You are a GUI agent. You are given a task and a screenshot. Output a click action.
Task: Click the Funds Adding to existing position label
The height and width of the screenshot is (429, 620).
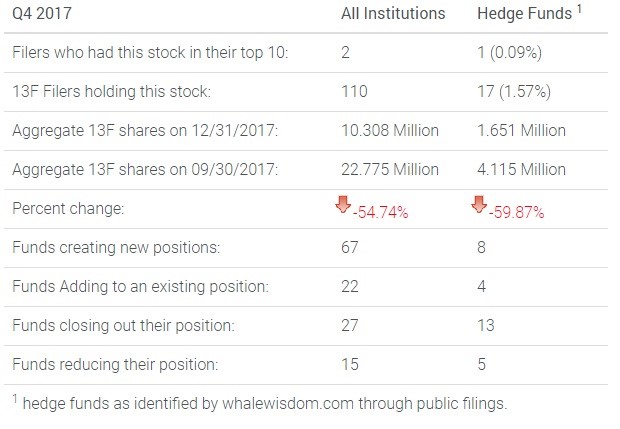[x=140, y=287]
